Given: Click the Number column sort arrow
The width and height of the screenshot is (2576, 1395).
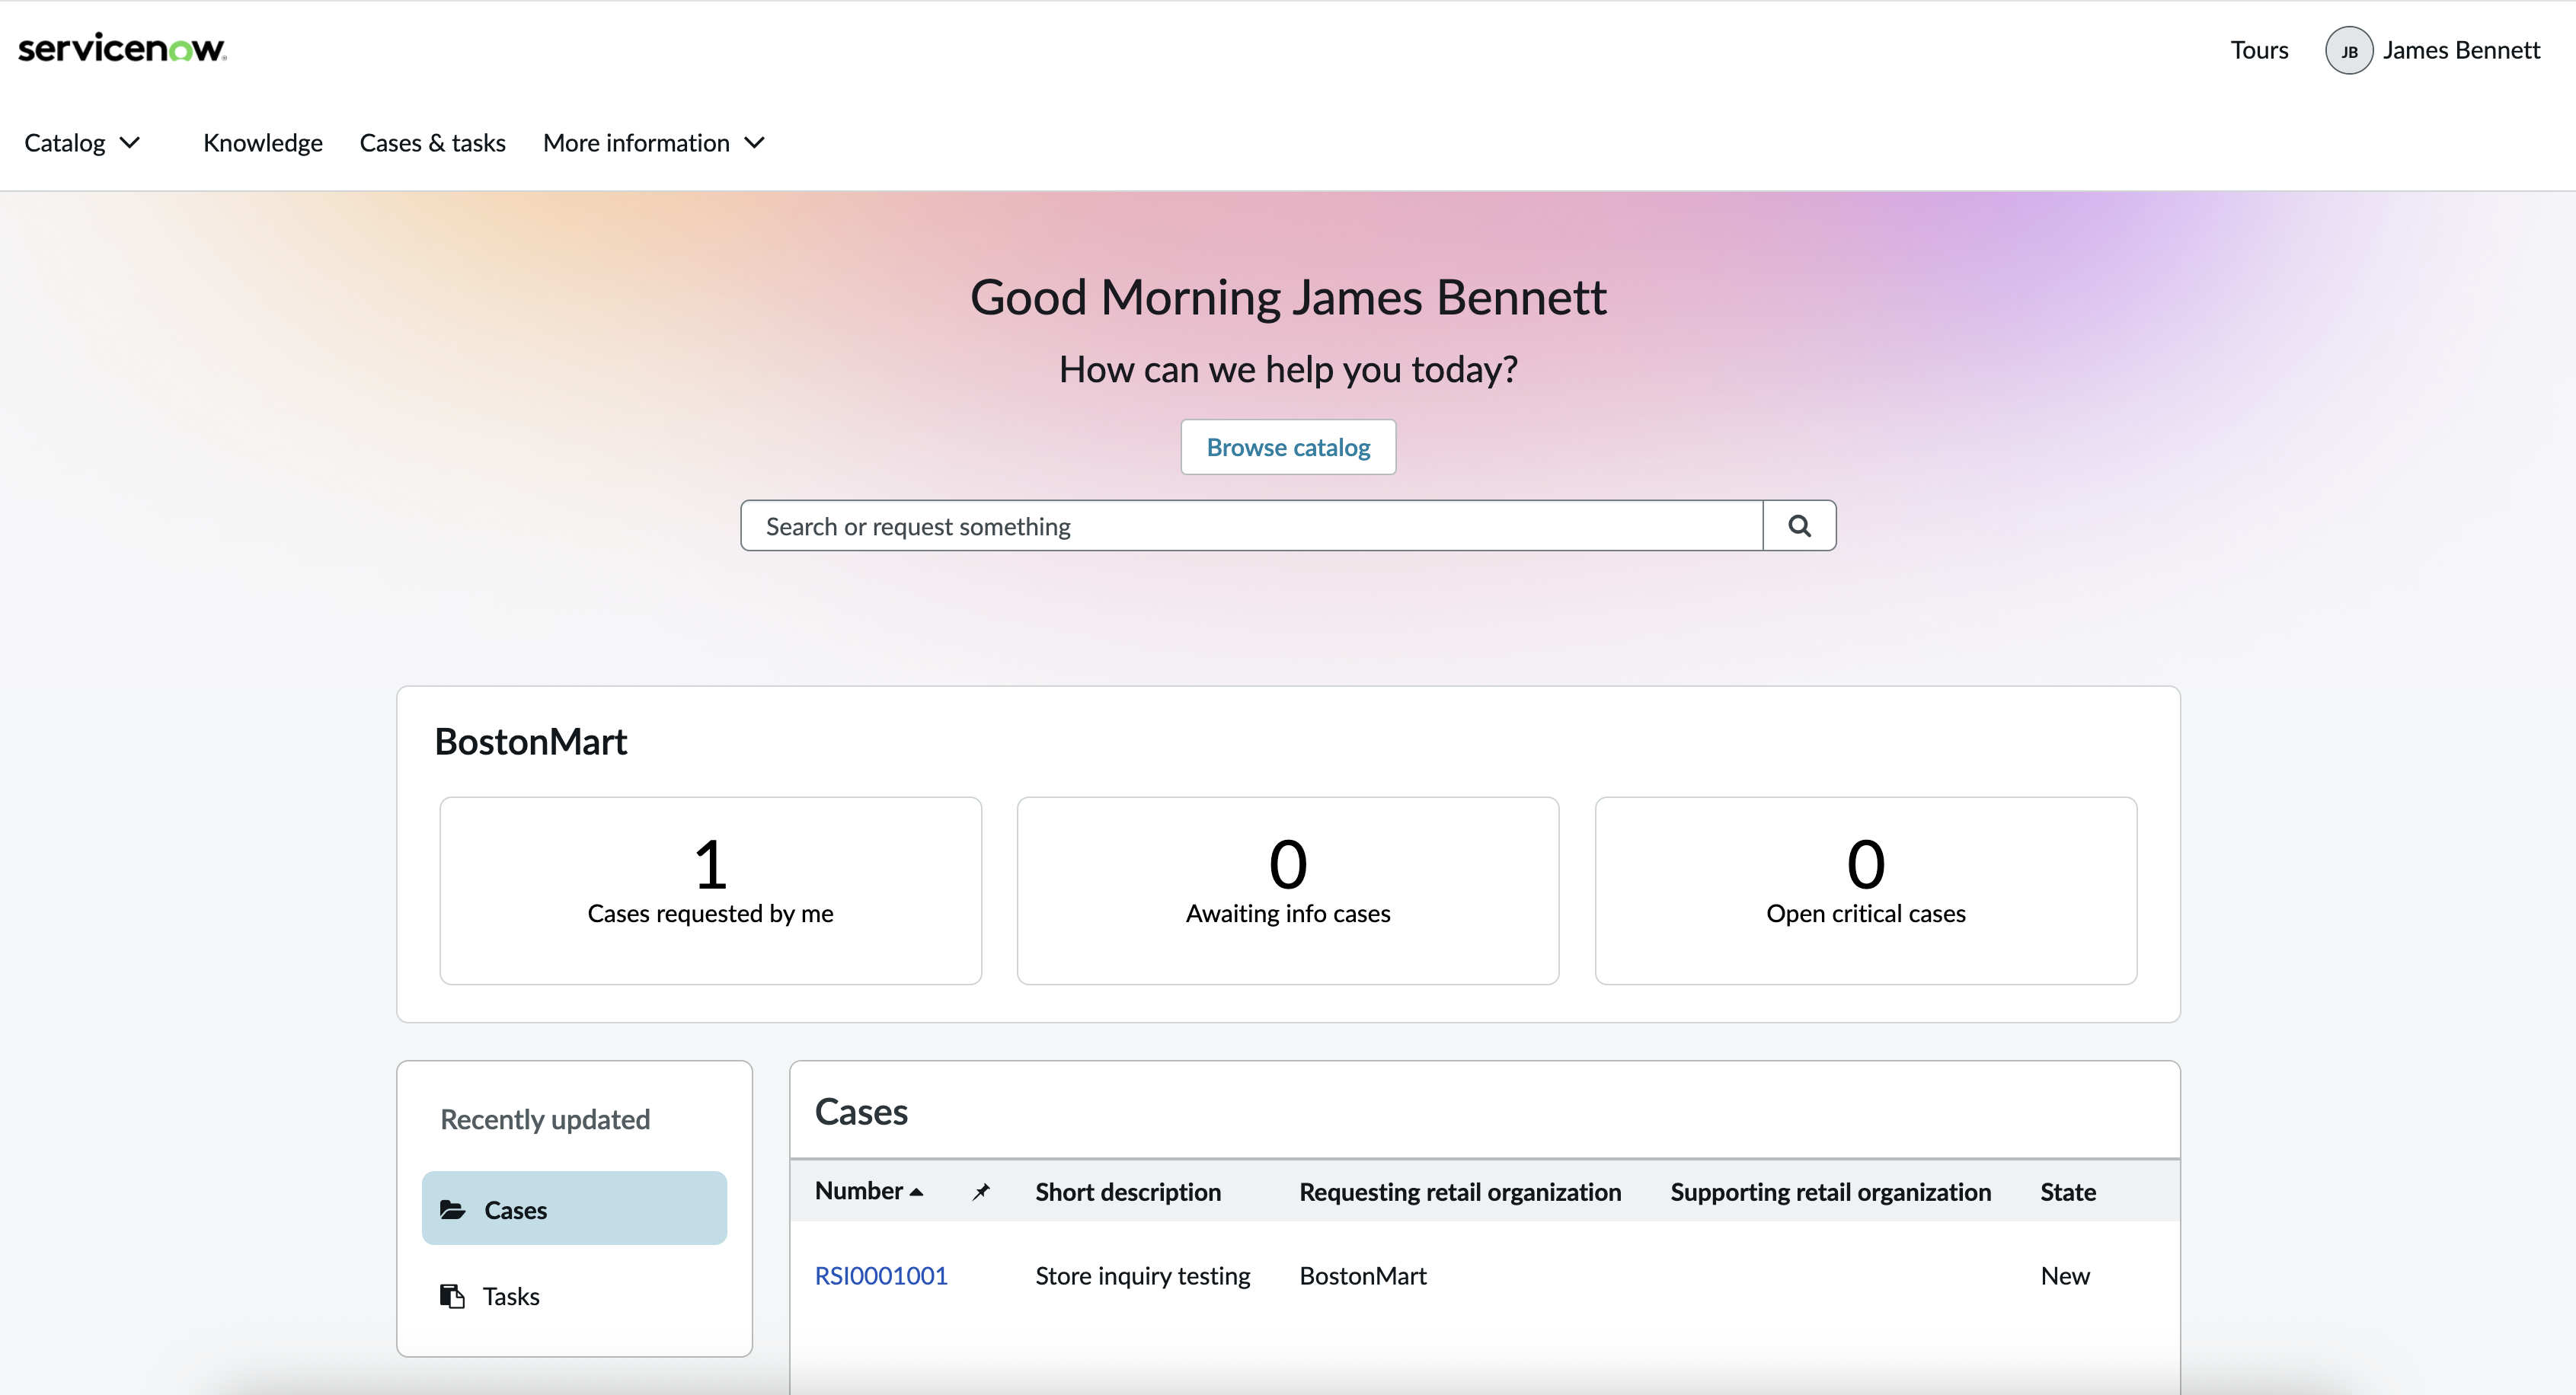Looking at the screenshot, I should coord(916,1192).
